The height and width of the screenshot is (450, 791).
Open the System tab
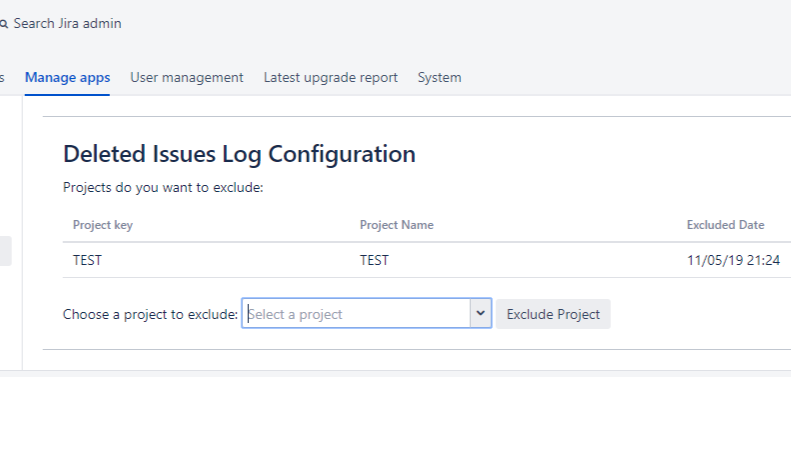pyautogui.click(x=439, y=77)
